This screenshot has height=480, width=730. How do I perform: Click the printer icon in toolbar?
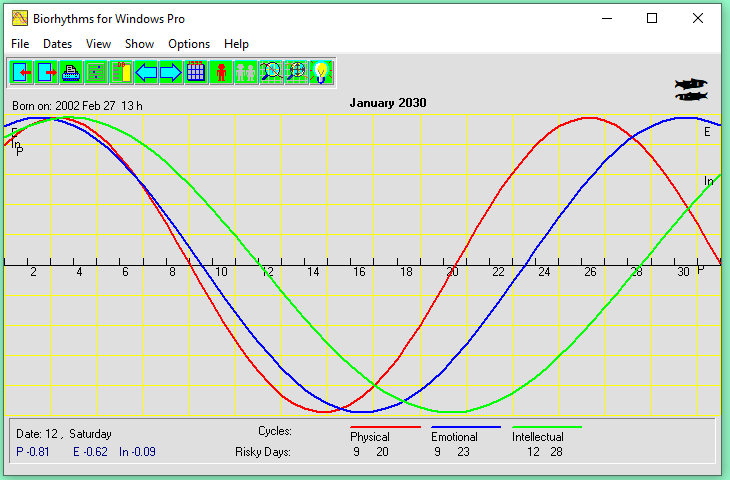point(71,72)
